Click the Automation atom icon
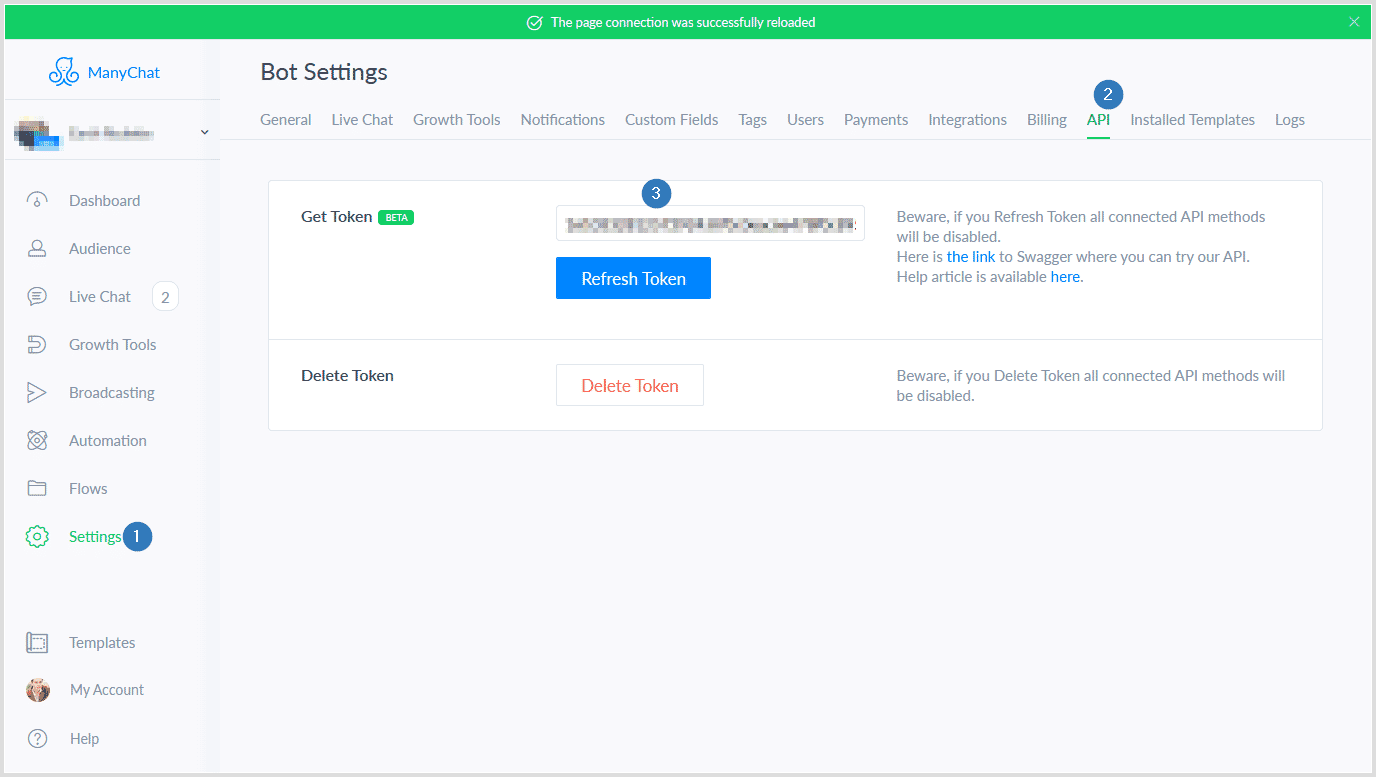1376x777 pixels. click(37, 440)
